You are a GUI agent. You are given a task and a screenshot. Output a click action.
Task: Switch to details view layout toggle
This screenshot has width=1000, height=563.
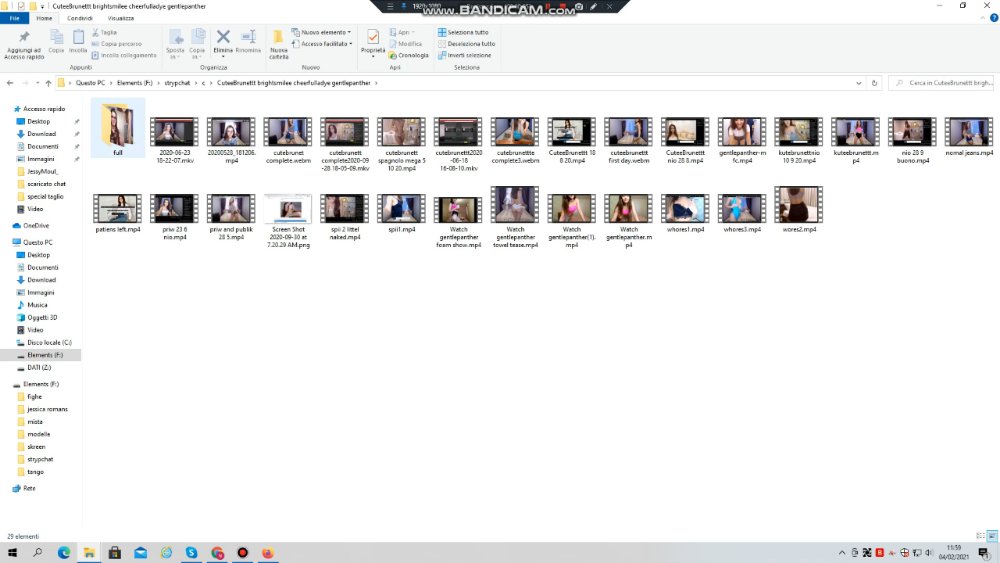(980, 536)
